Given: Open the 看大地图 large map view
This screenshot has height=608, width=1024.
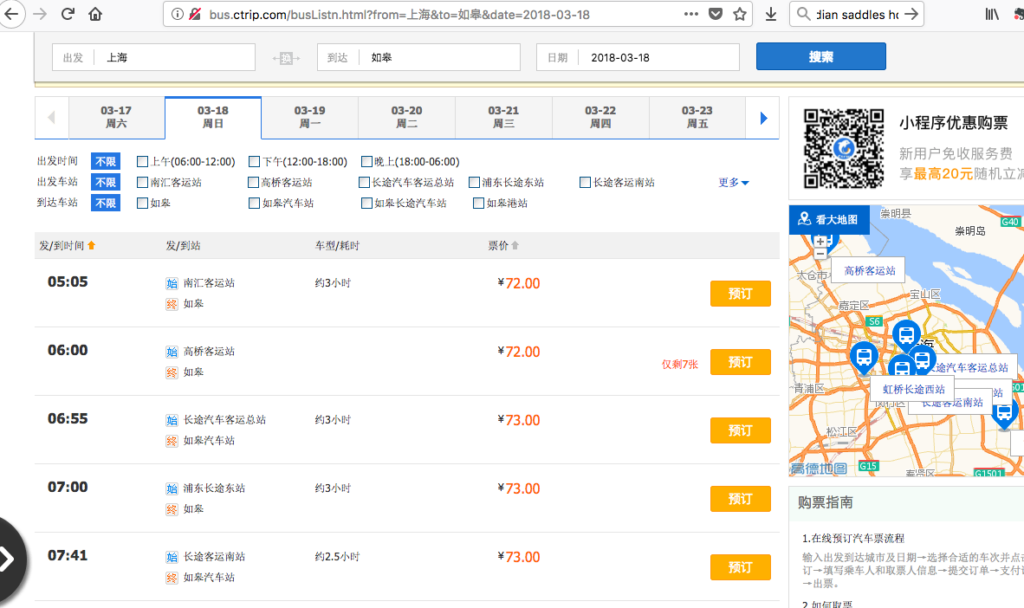Looking at the screenshot, I should tap(829, 219).
